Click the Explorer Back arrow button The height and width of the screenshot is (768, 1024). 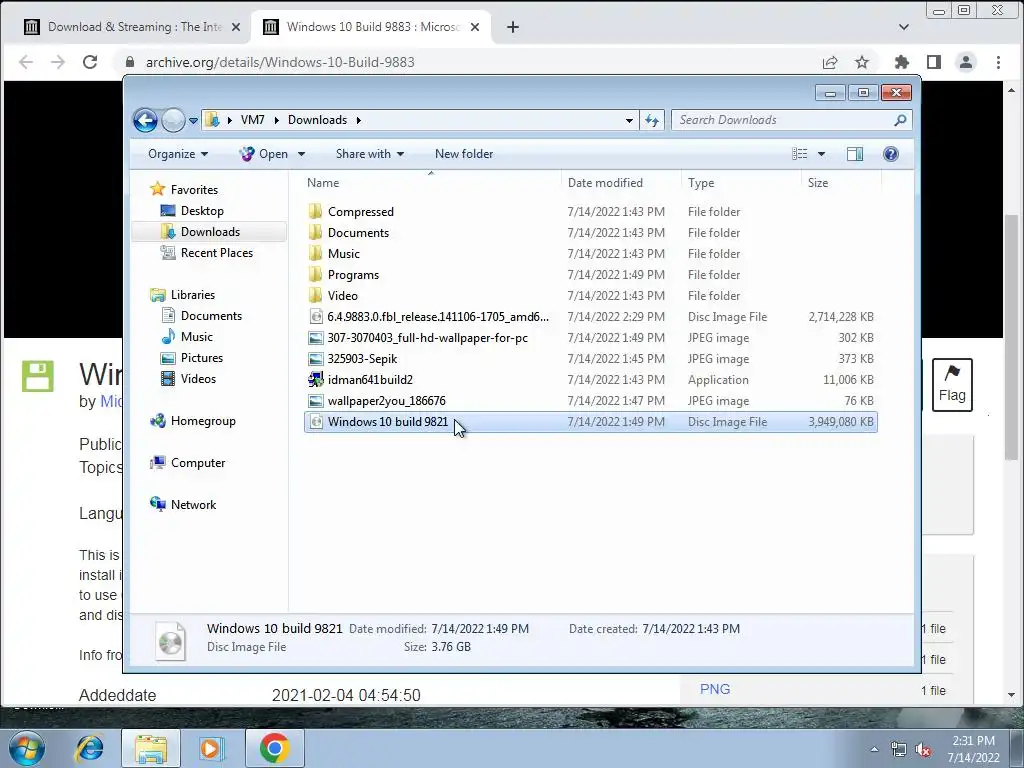click(145, 120)
